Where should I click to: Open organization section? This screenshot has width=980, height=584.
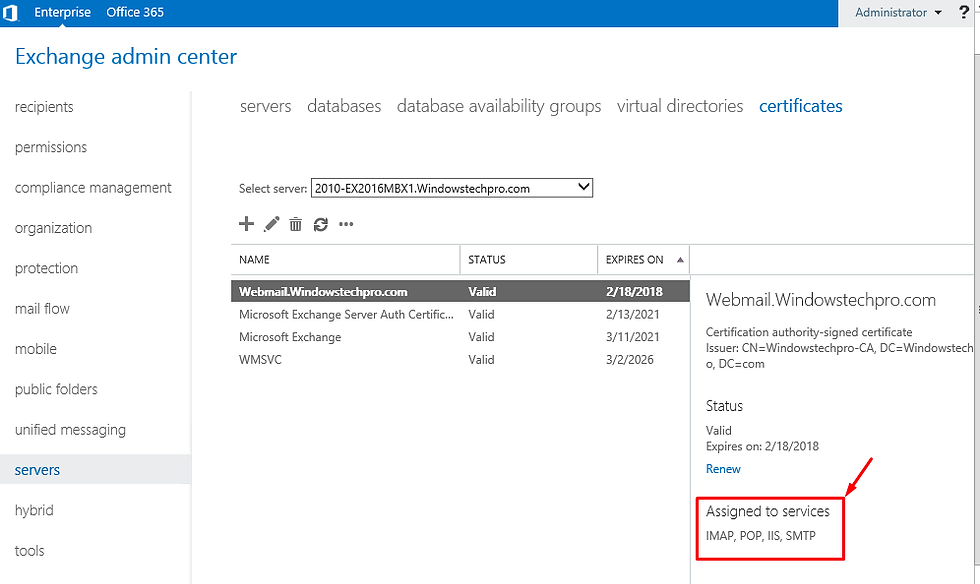click(x=53, y=228)
